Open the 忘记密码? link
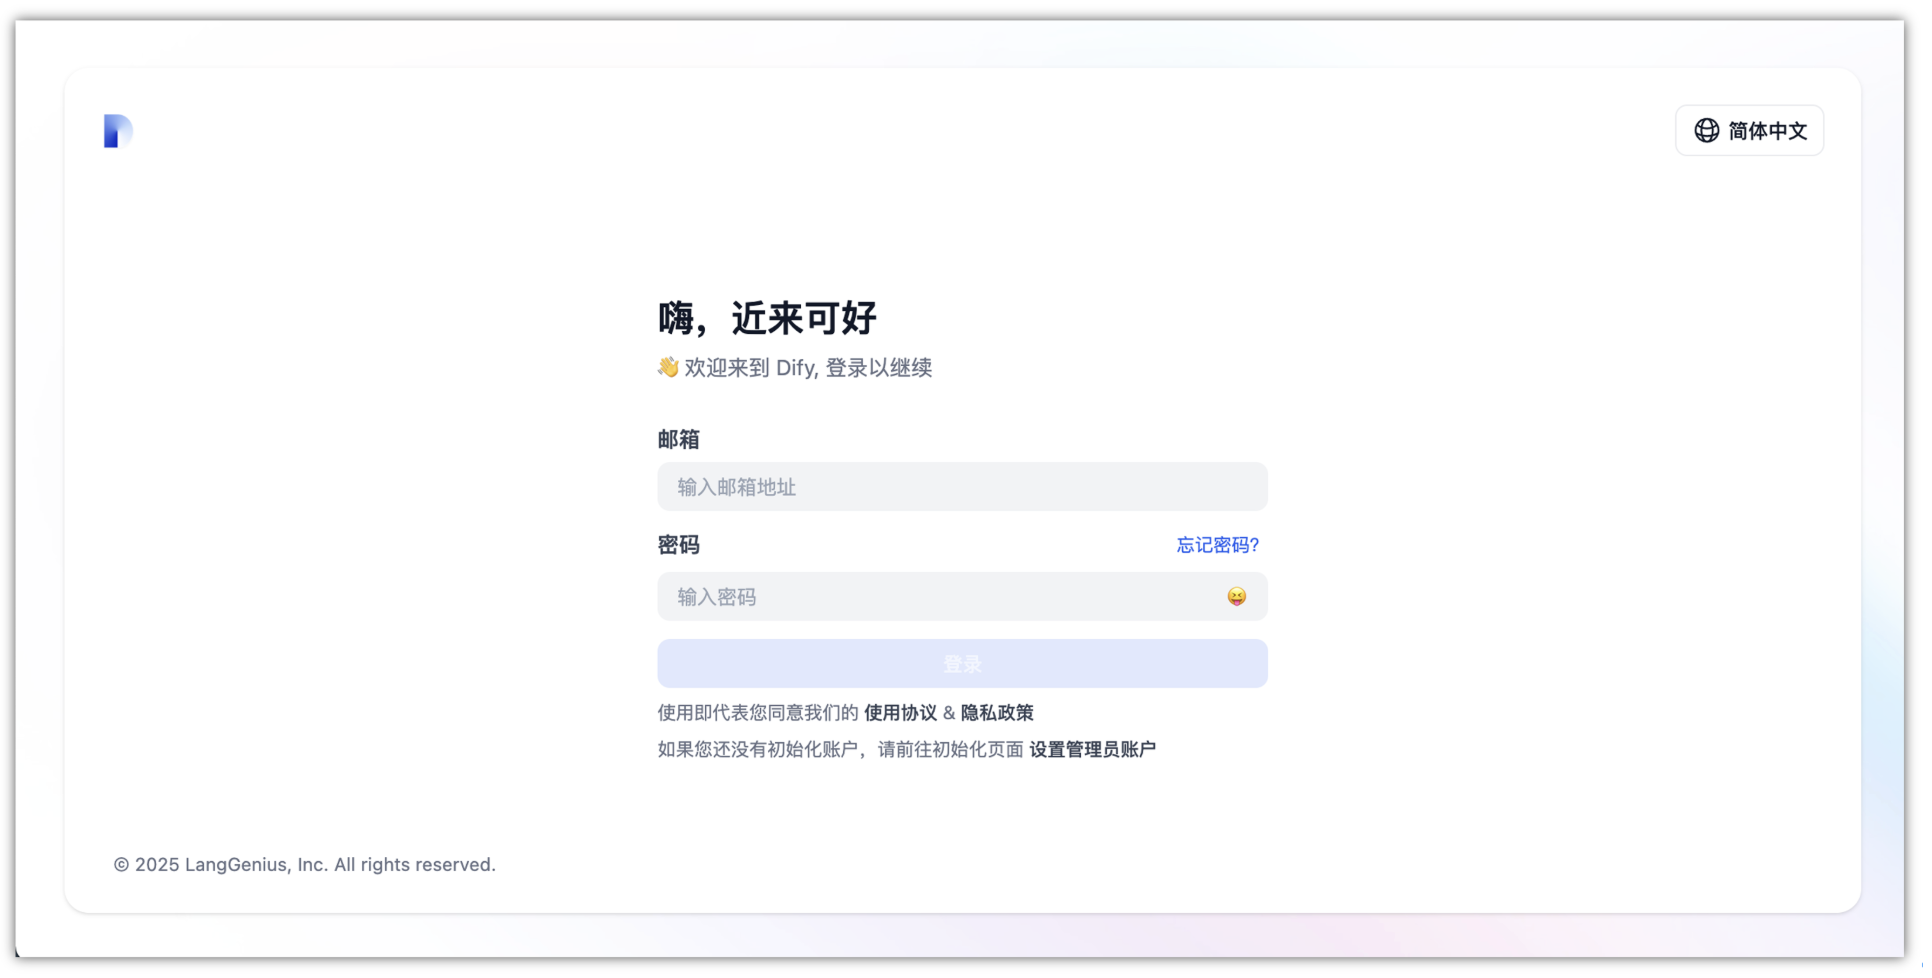Viewport: 1932px width, 978px height. pos(1217,545)
